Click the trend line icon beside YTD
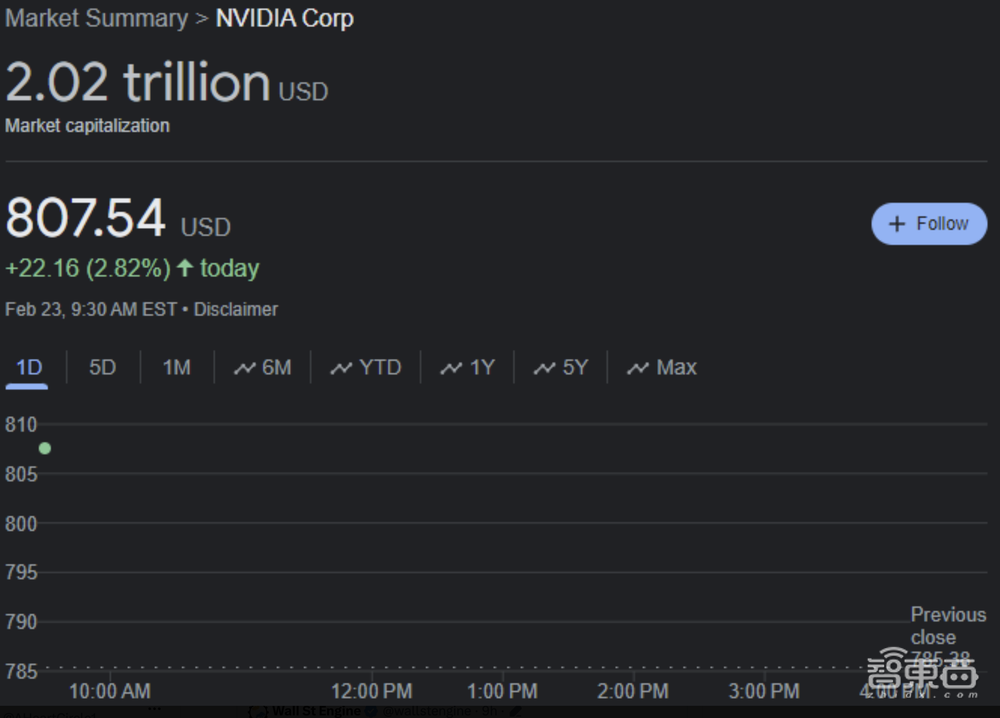 342,368
